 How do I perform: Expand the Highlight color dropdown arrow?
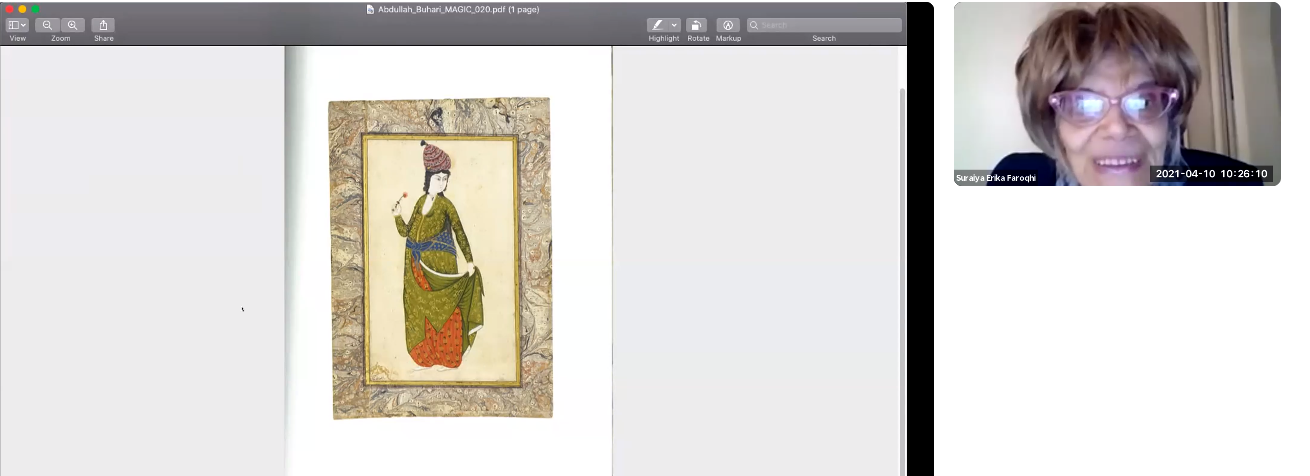point(675,25)
